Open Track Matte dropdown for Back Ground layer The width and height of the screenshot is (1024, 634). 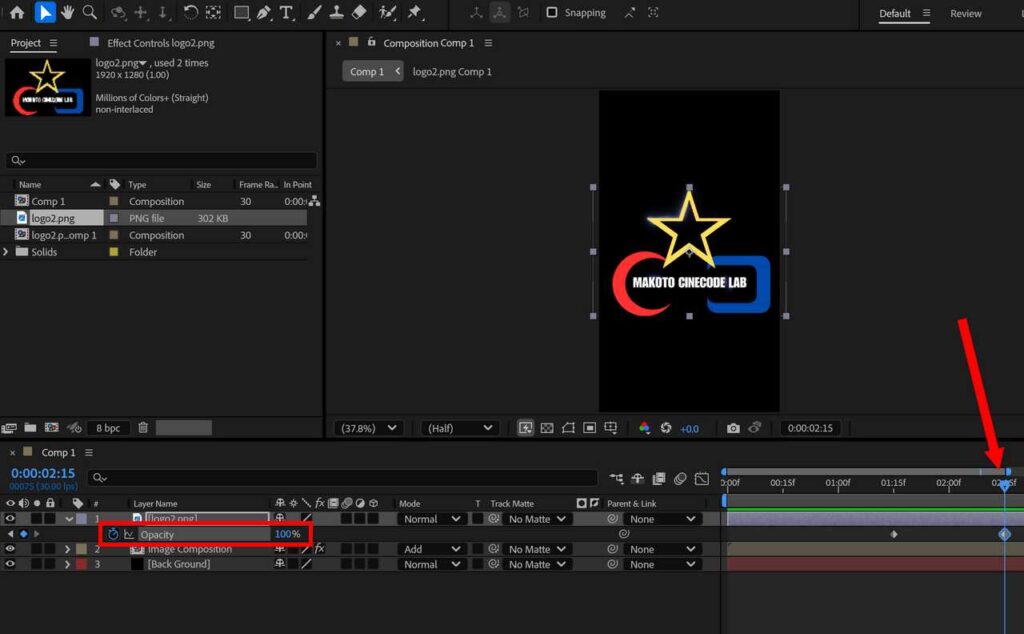pyautogui.click(x=537, y=564)
